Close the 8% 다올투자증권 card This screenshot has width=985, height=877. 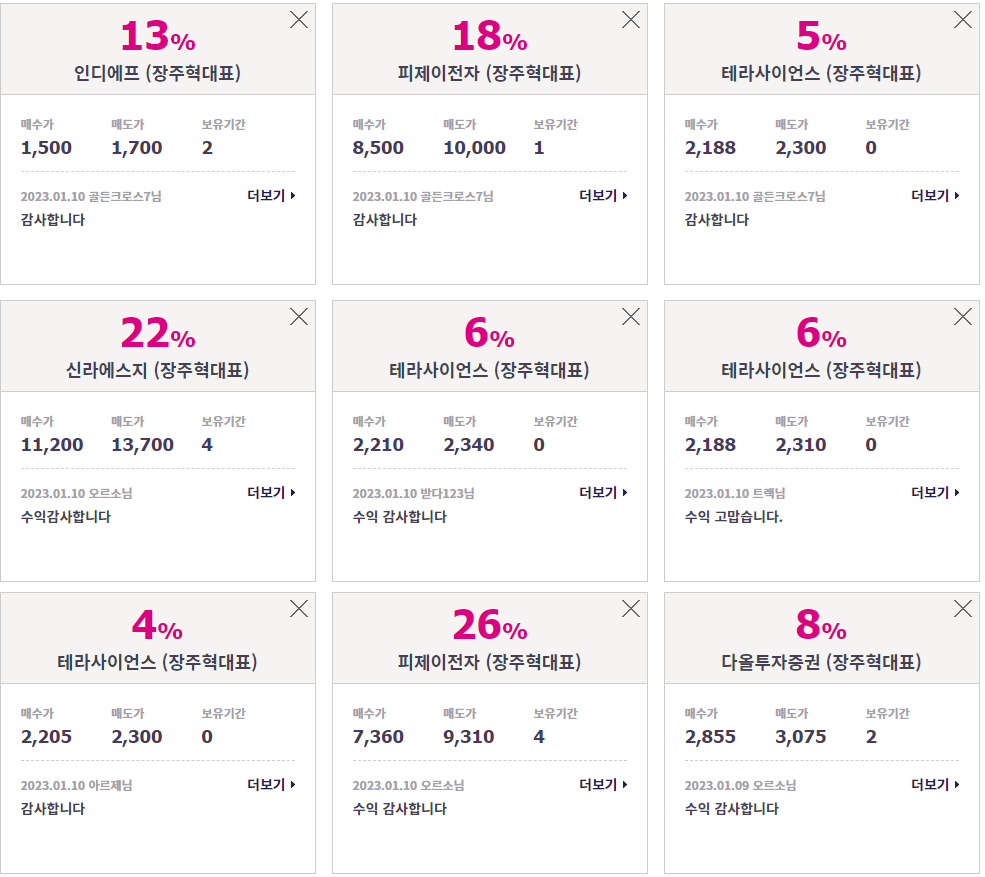pyautogui.click(x=963, y=609)
